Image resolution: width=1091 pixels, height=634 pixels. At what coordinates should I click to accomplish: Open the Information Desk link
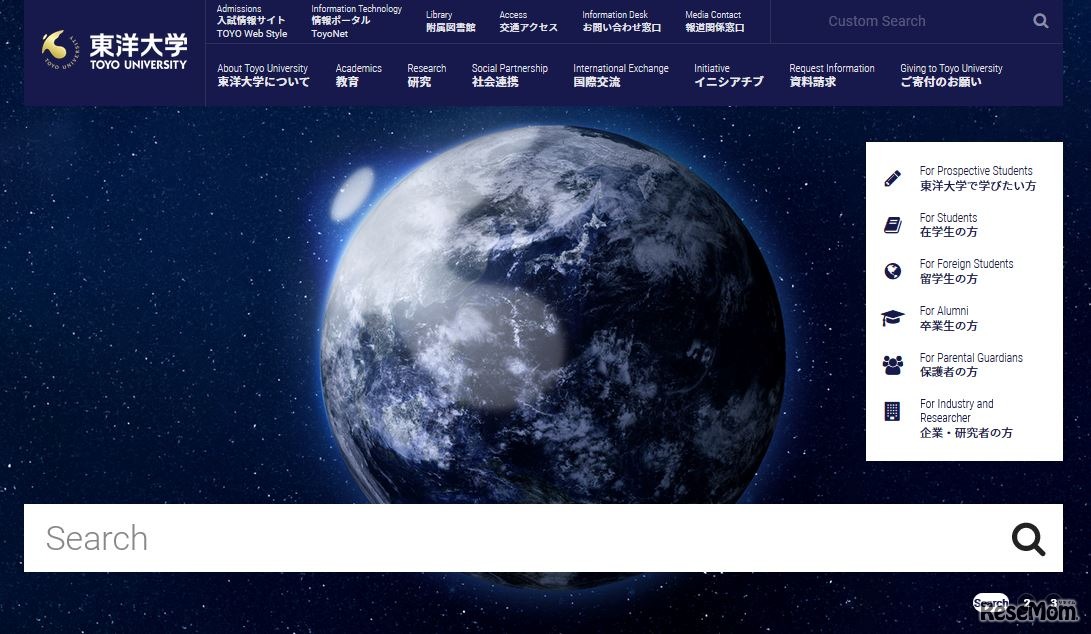tap(621, 21)
